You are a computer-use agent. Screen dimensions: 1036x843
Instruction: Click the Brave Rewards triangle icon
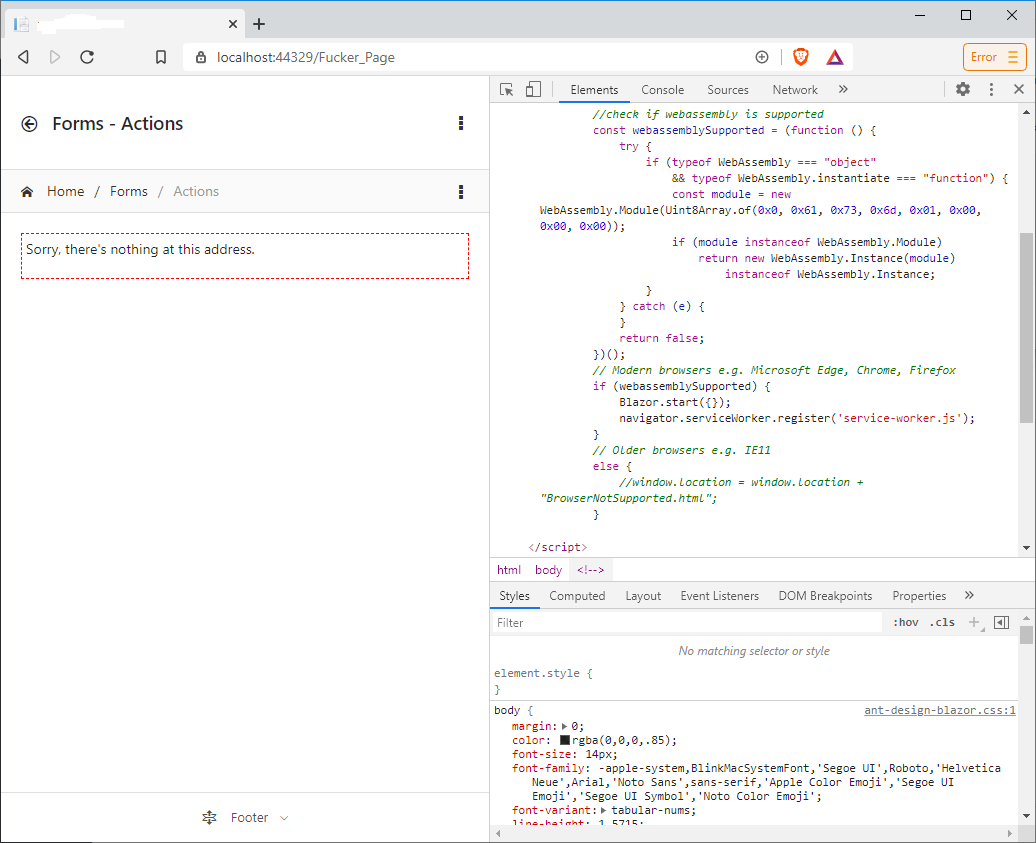pyautogui.click(x=835, y=57)
